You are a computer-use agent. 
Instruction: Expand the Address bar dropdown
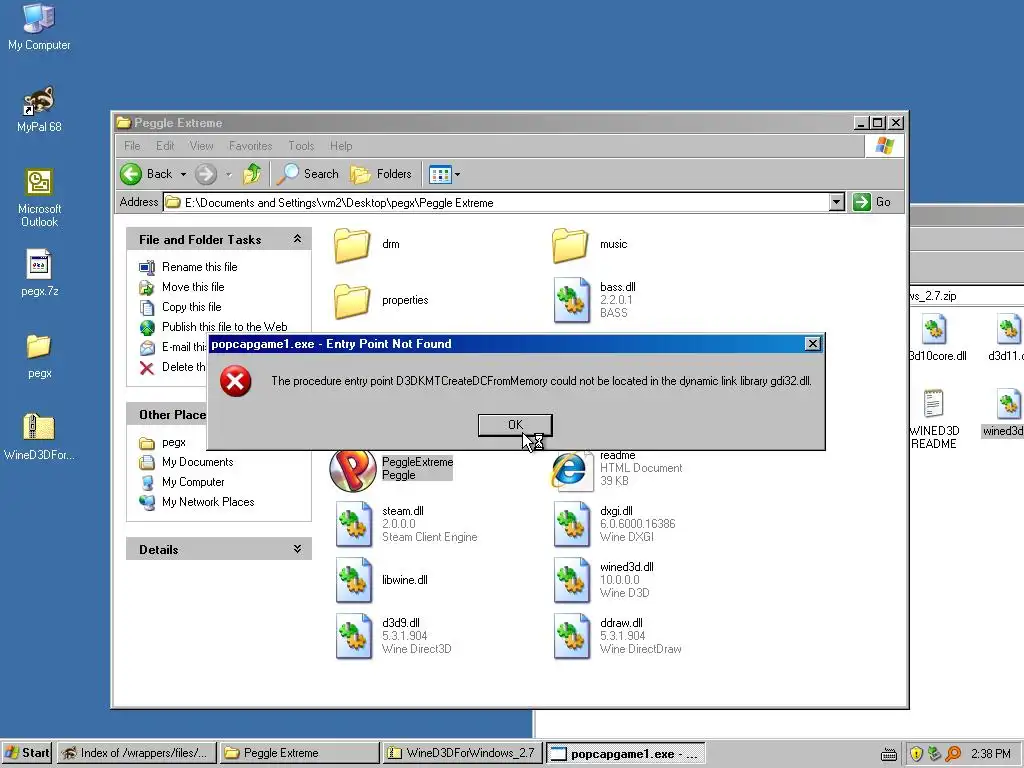click(x=837, y=202)
